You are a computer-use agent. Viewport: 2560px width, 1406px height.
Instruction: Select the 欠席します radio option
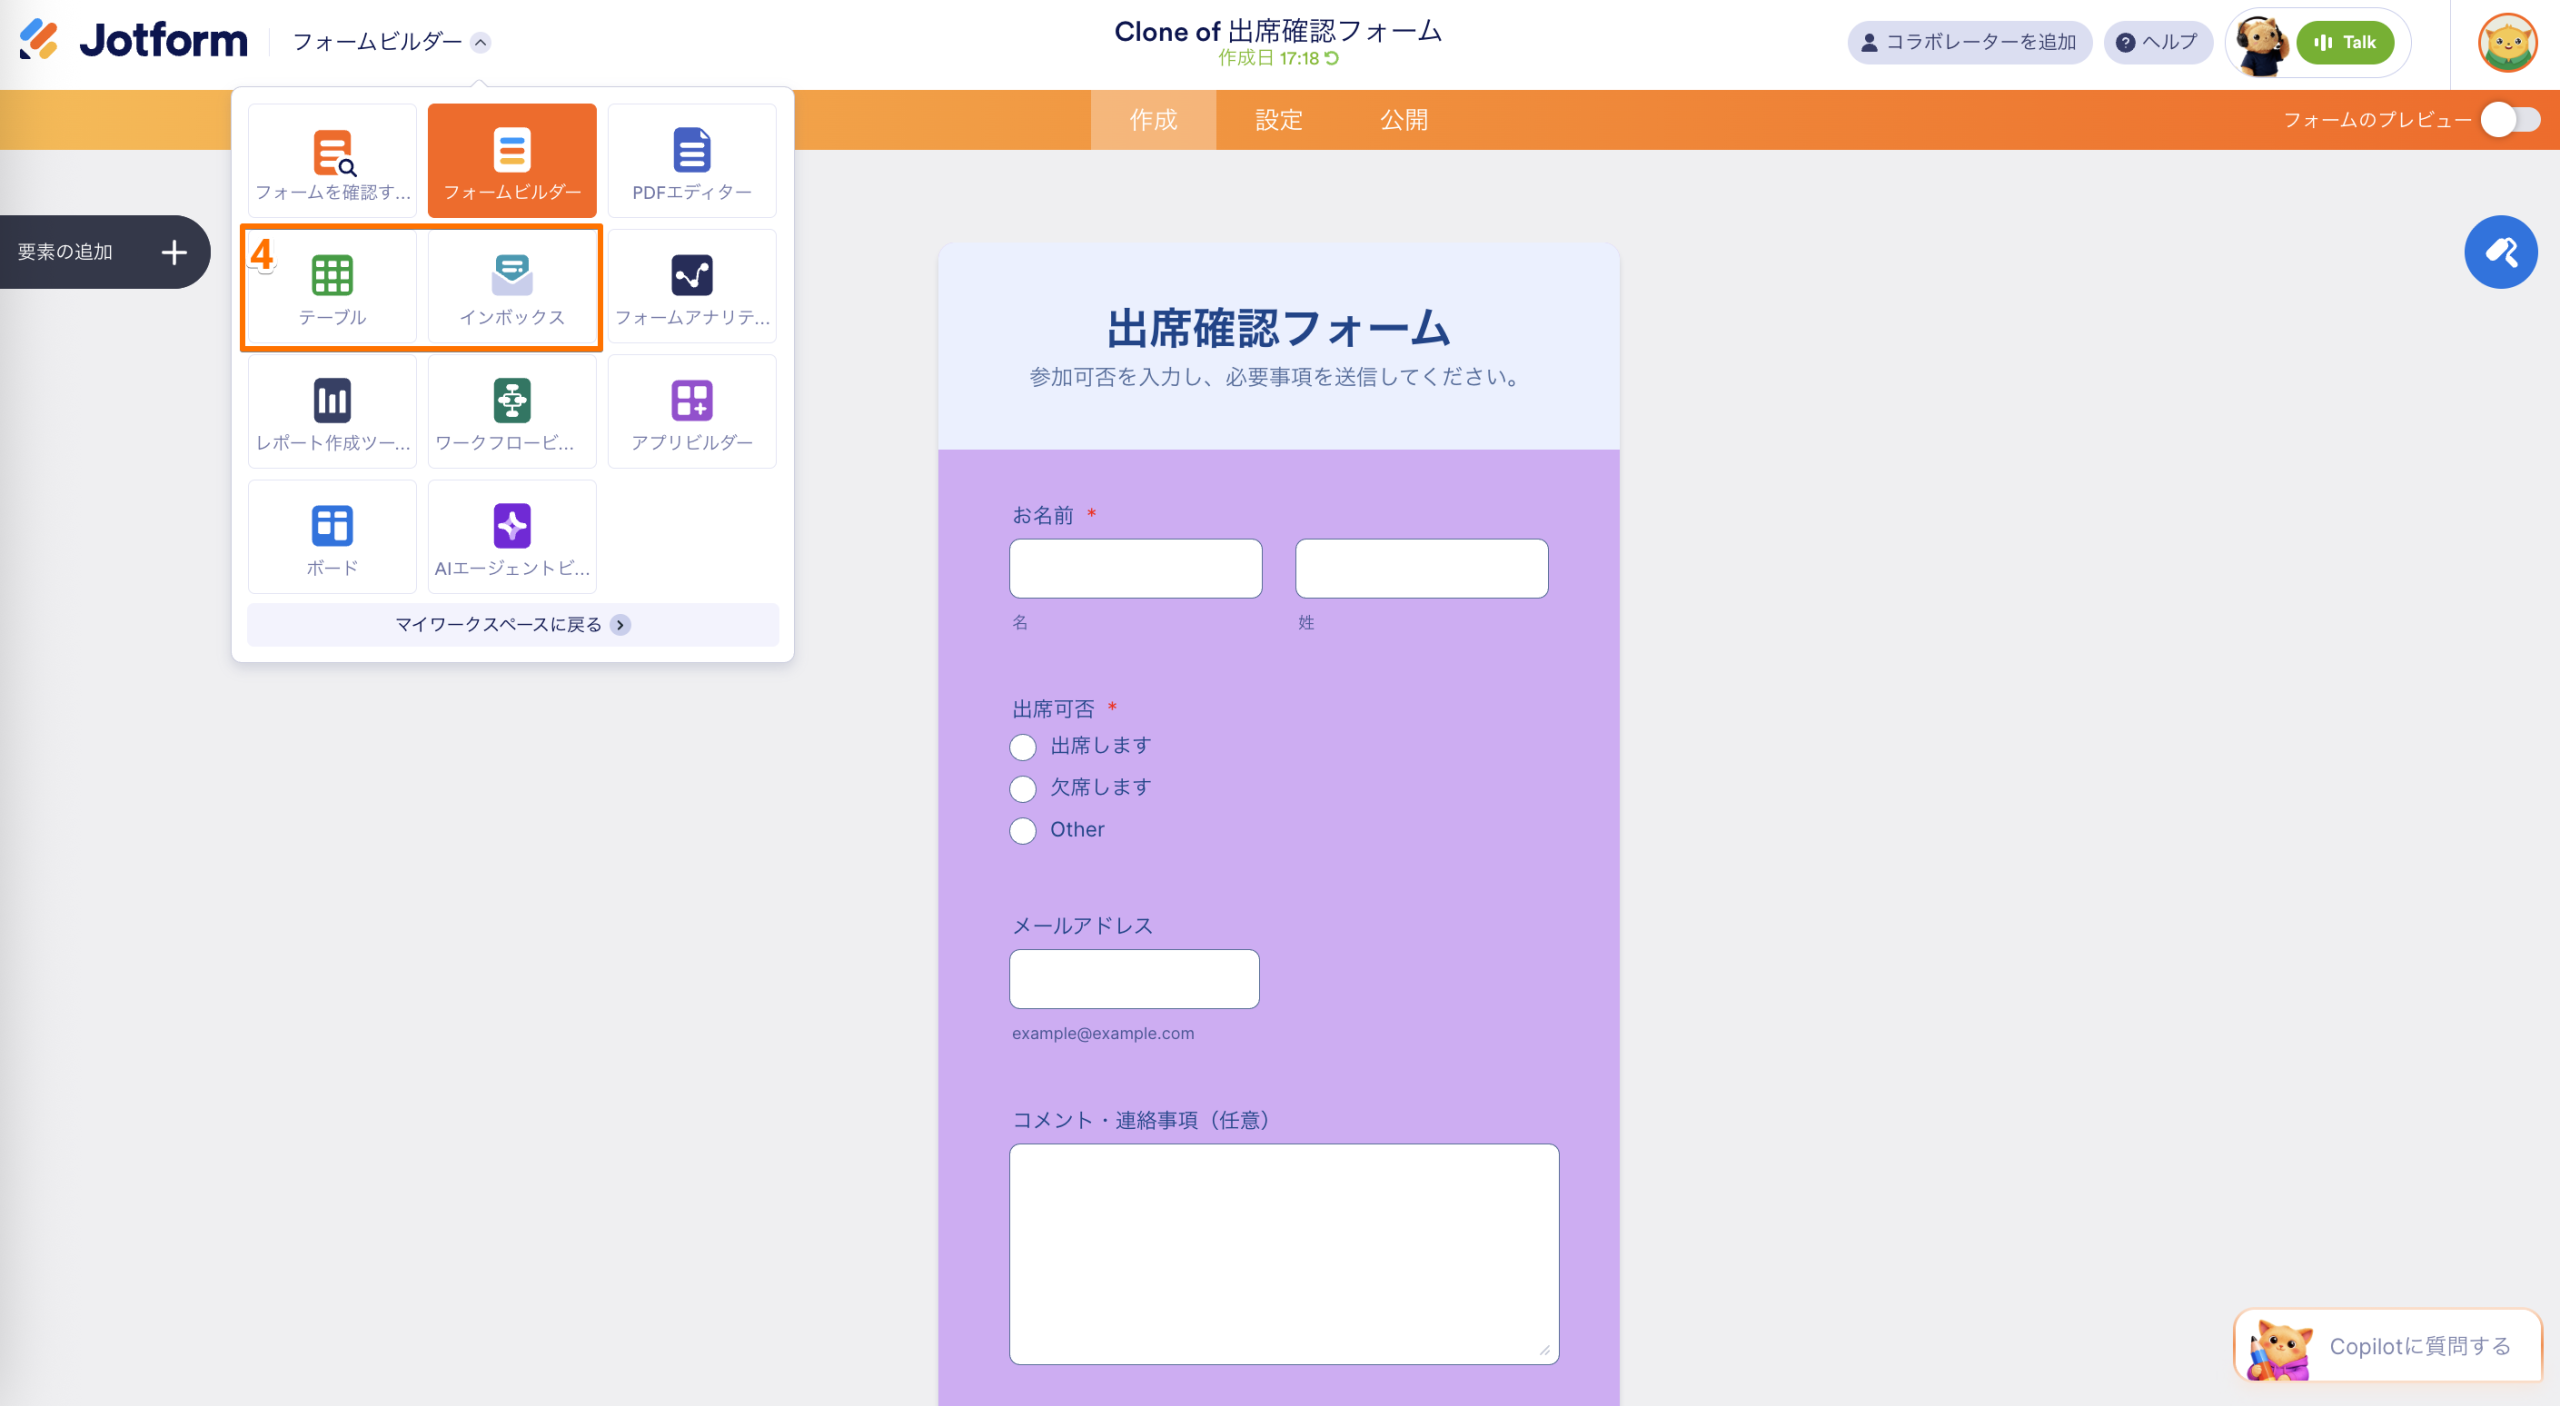click(x=1022, y=789)
